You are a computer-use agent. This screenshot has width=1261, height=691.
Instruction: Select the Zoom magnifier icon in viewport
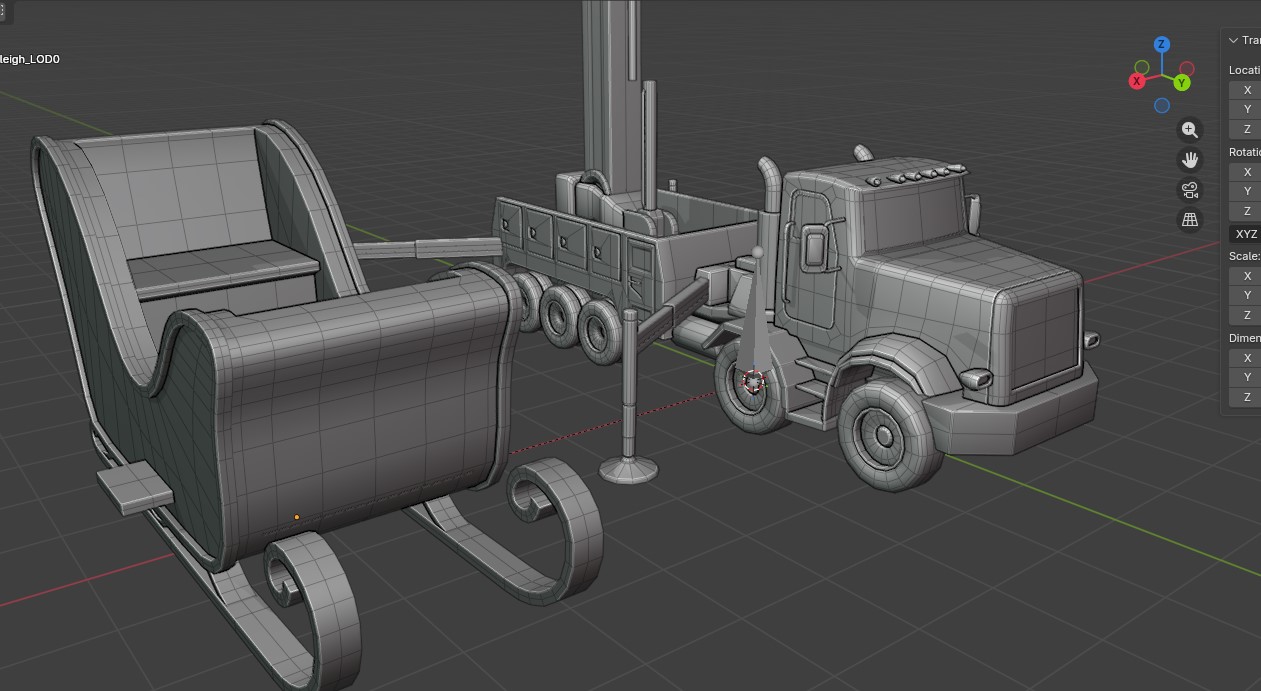pos(1190,129)
